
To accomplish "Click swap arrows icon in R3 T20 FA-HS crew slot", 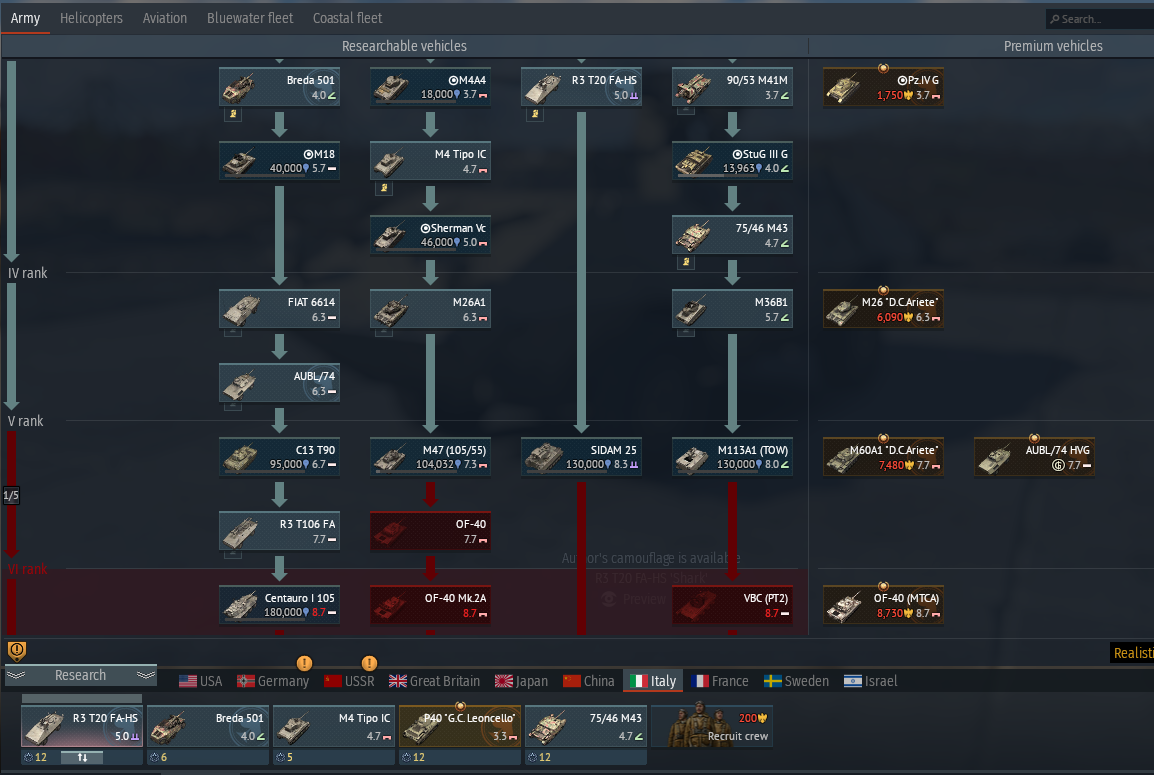I will click(82, 757).
